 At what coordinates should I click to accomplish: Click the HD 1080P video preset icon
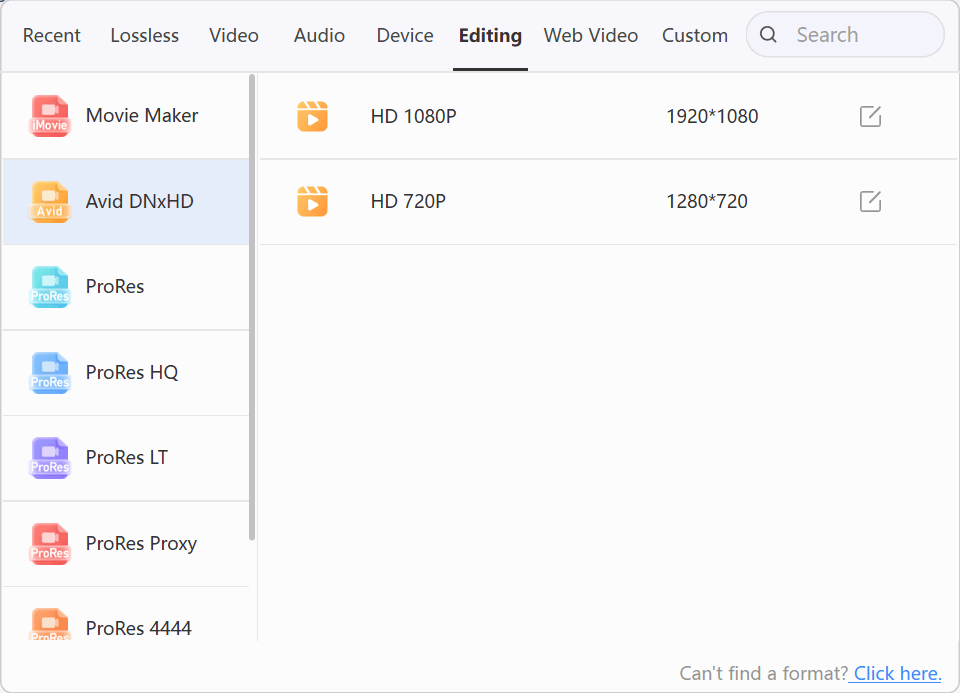pos(312,116)
